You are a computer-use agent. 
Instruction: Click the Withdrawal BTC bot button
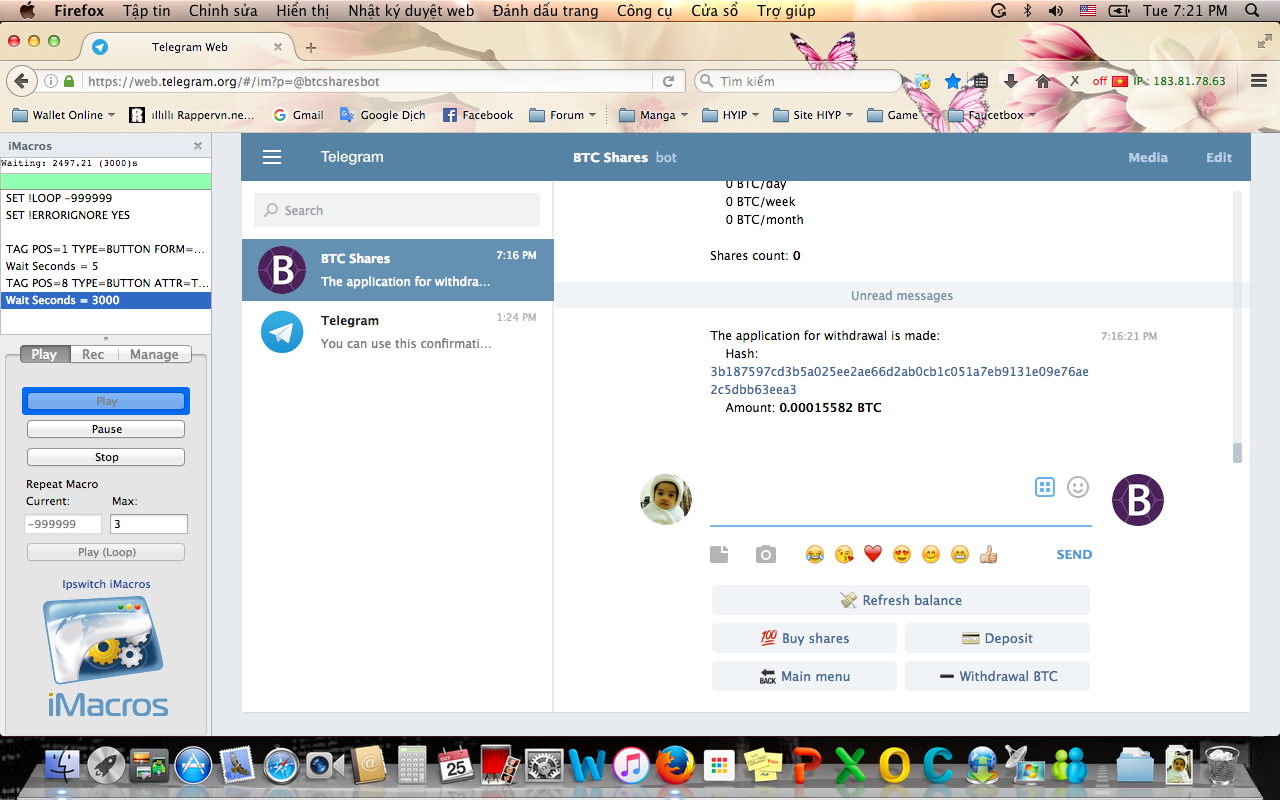(x=997, y=676)
